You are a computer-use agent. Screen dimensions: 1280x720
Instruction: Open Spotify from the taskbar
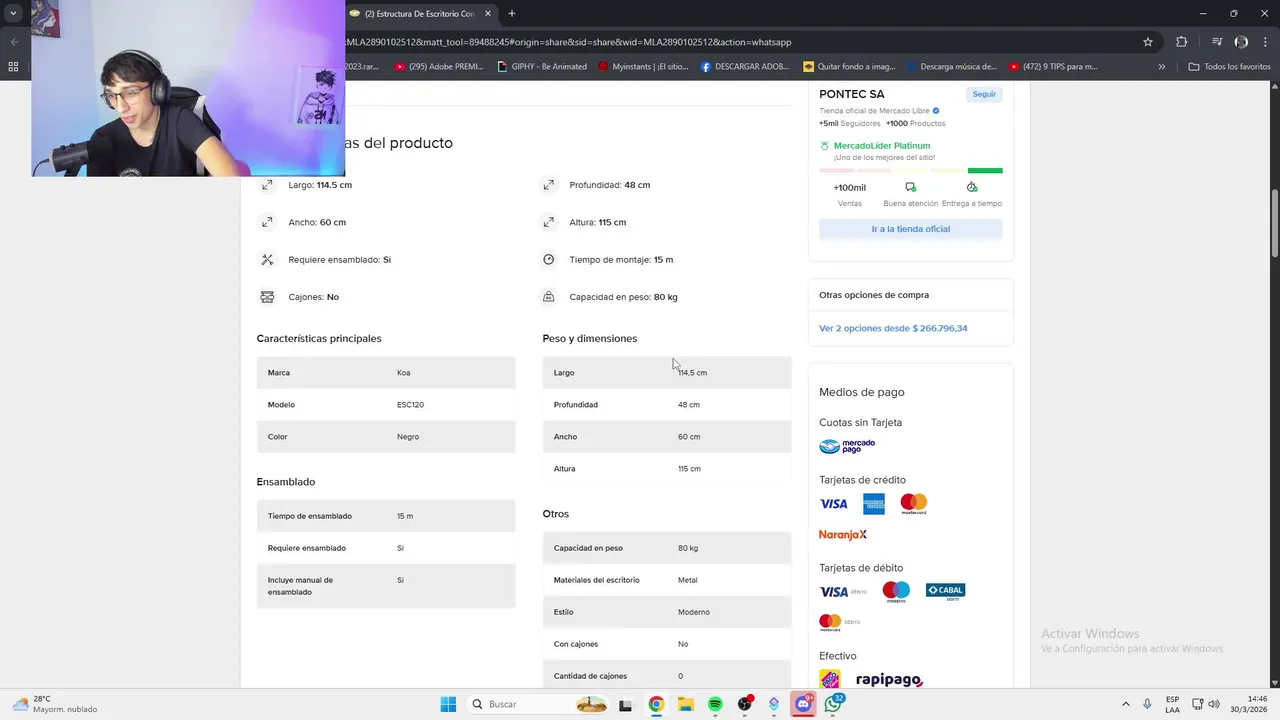coord(715,704)
